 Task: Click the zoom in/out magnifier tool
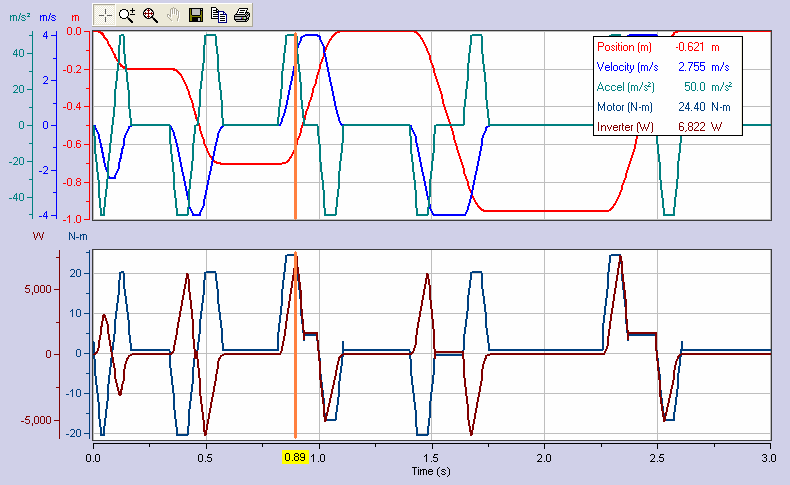click(127, 15)
